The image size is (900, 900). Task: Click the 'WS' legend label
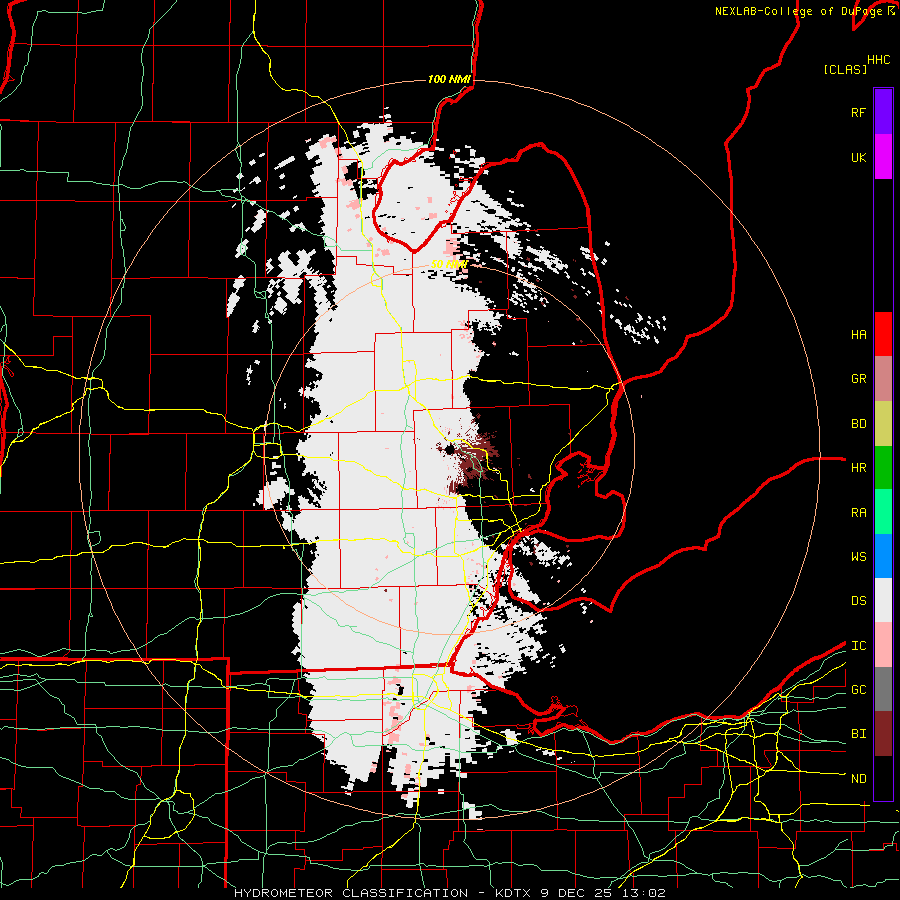858,557
